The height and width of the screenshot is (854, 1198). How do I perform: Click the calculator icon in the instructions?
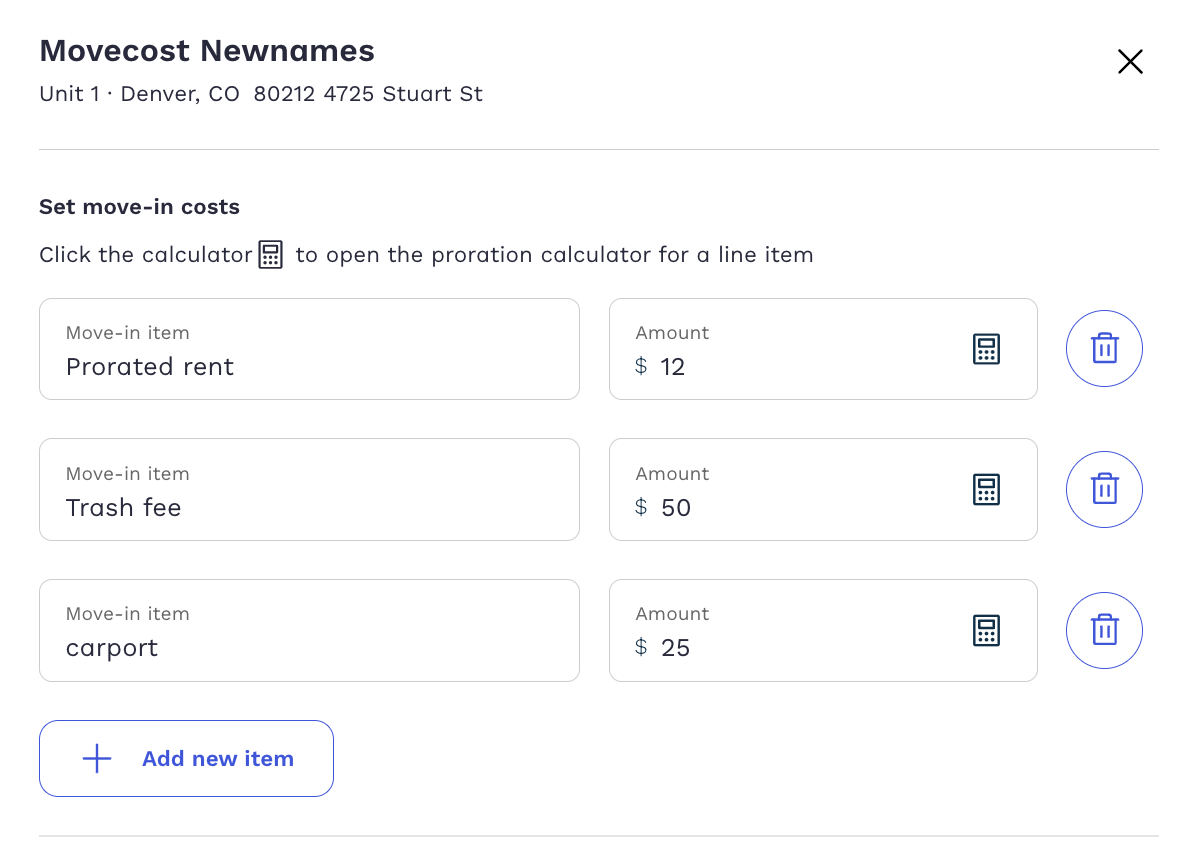coord(271,254)
